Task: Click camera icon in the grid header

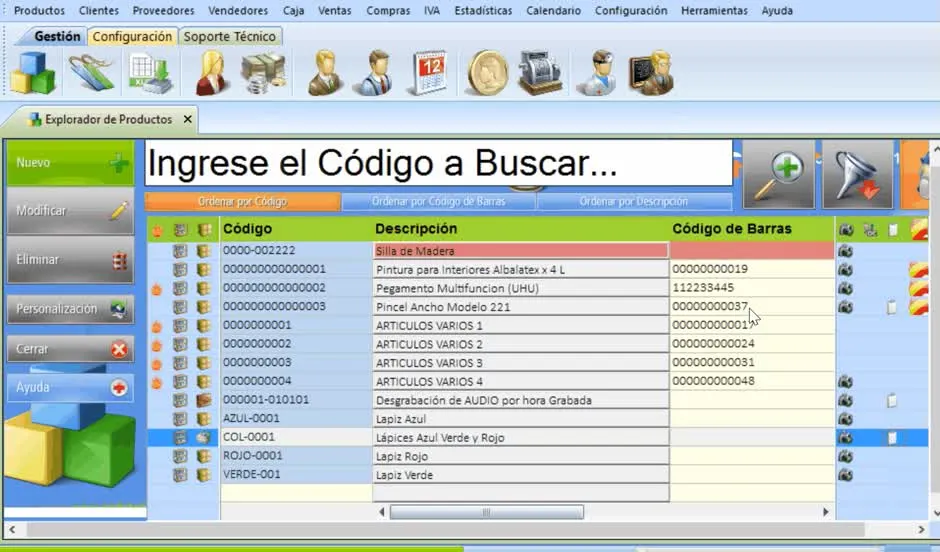Action: 846,230
